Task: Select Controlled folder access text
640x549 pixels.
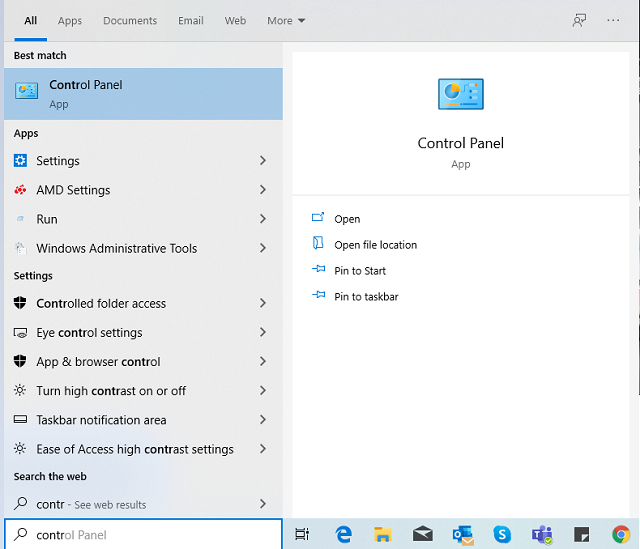Action: point(101,304)
